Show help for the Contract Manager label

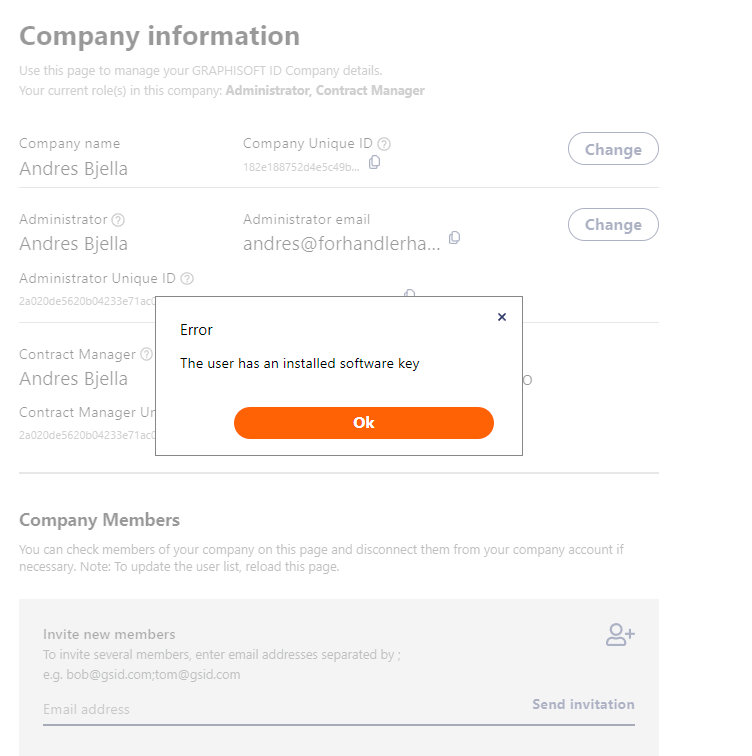tap(147, 354)
